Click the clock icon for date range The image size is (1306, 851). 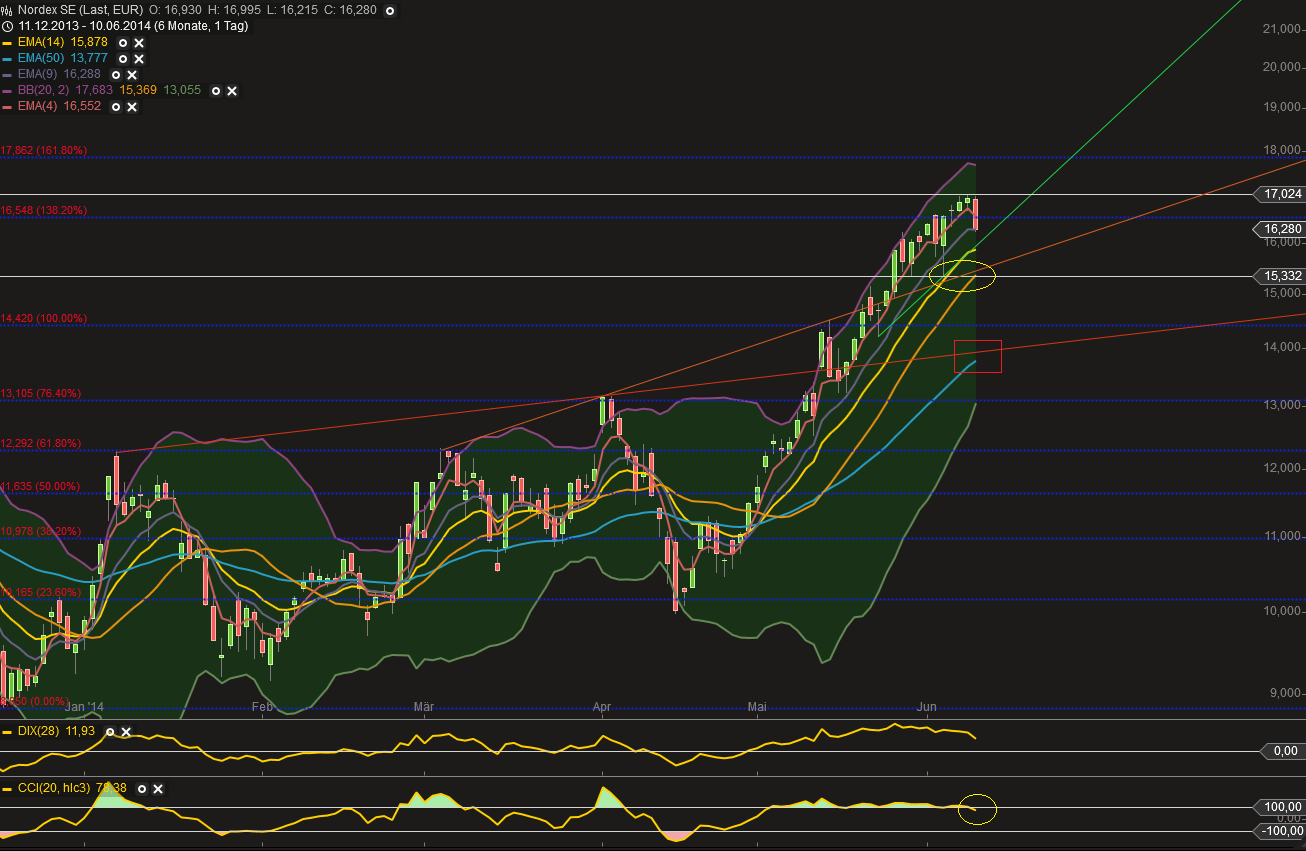(x=7, y=27)
